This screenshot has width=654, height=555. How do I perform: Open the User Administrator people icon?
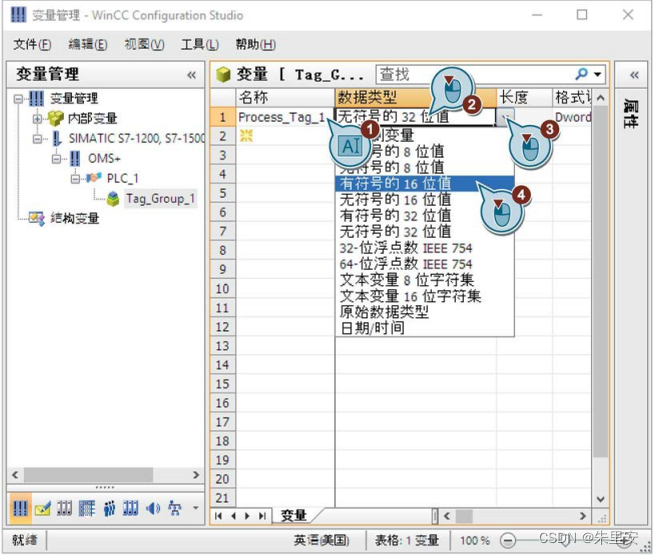109,508
